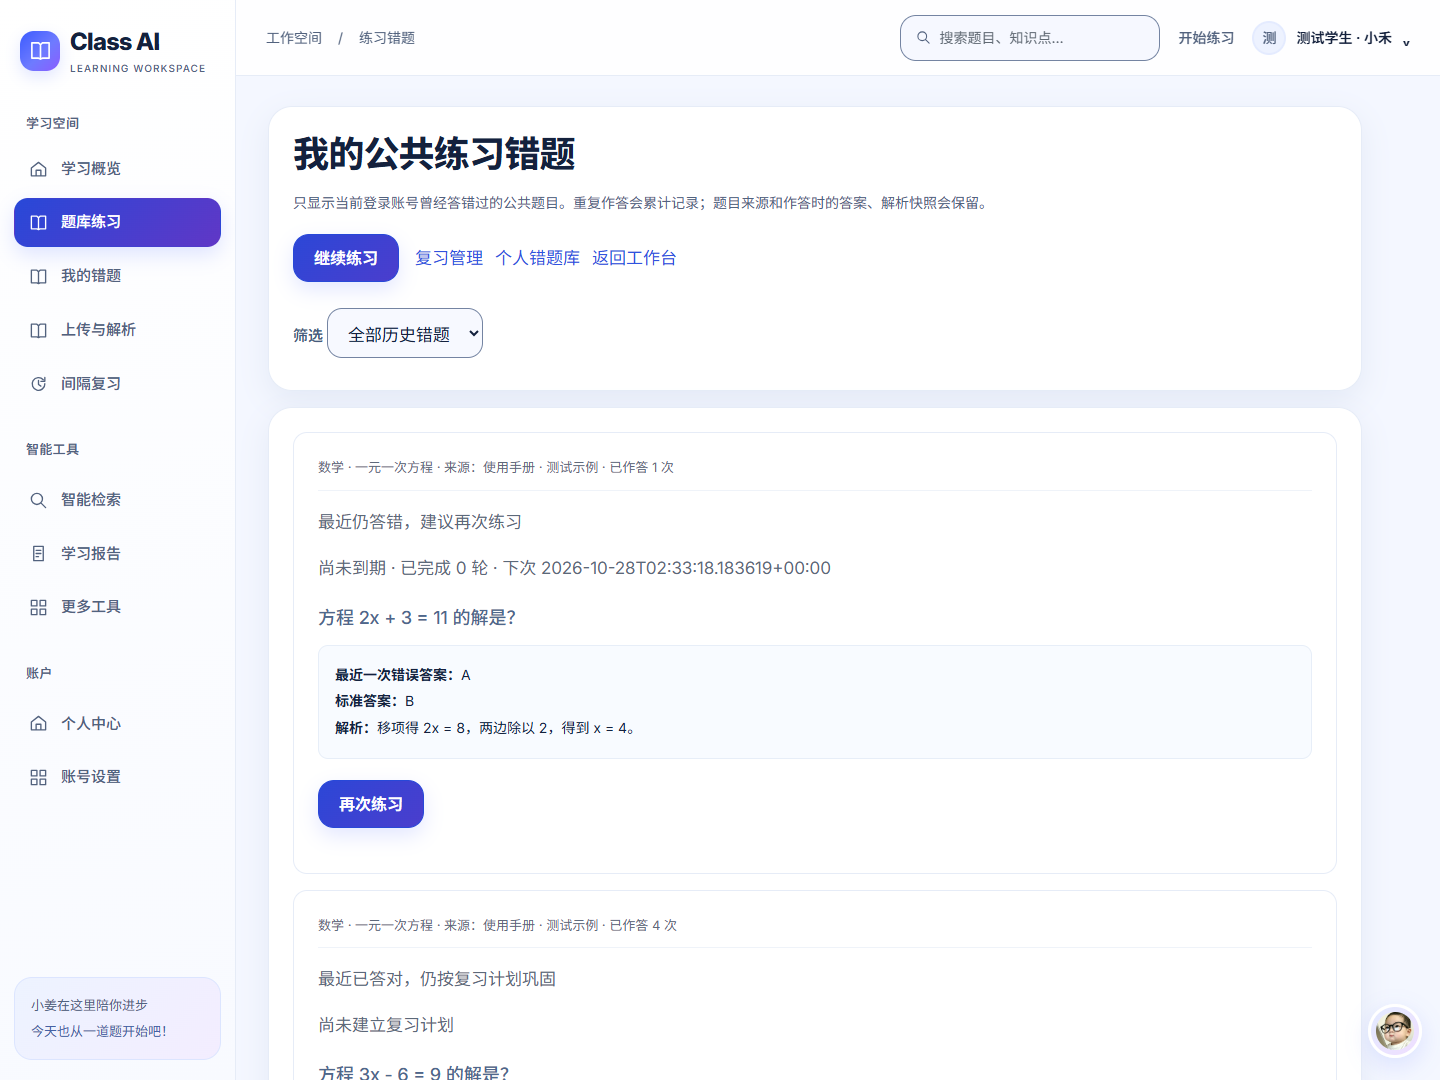This screenshot has width=1440, height=1080.
Task: Click the search magnifier icon in top bar
Action: coord(923,38)
